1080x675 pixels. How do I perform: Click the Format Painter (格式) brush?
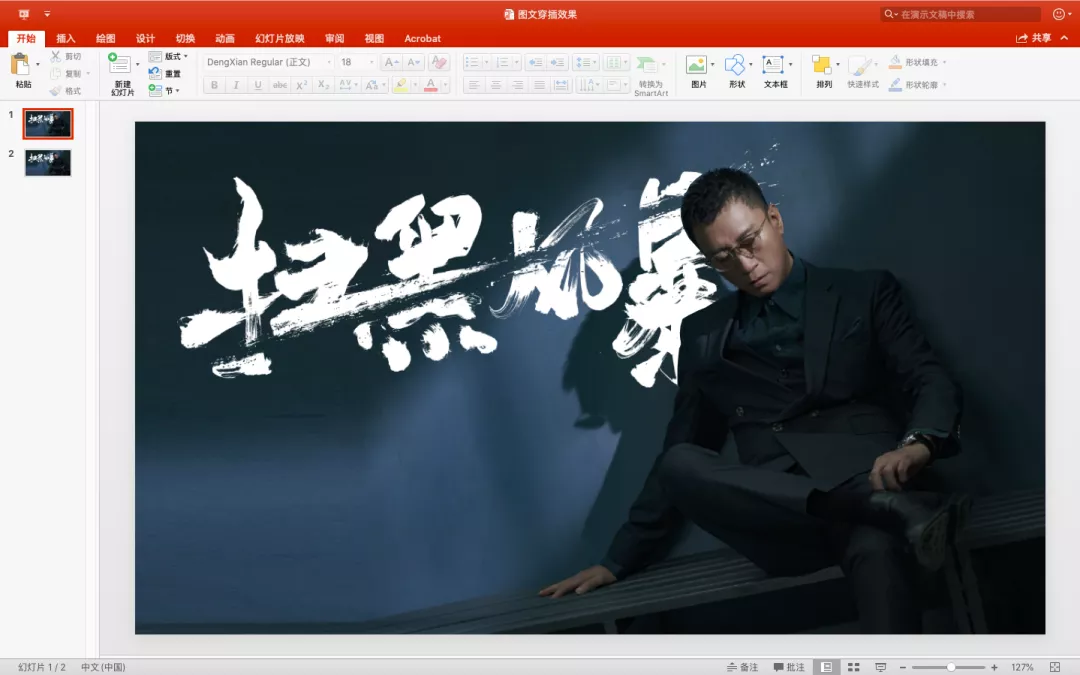pos(55,91)
